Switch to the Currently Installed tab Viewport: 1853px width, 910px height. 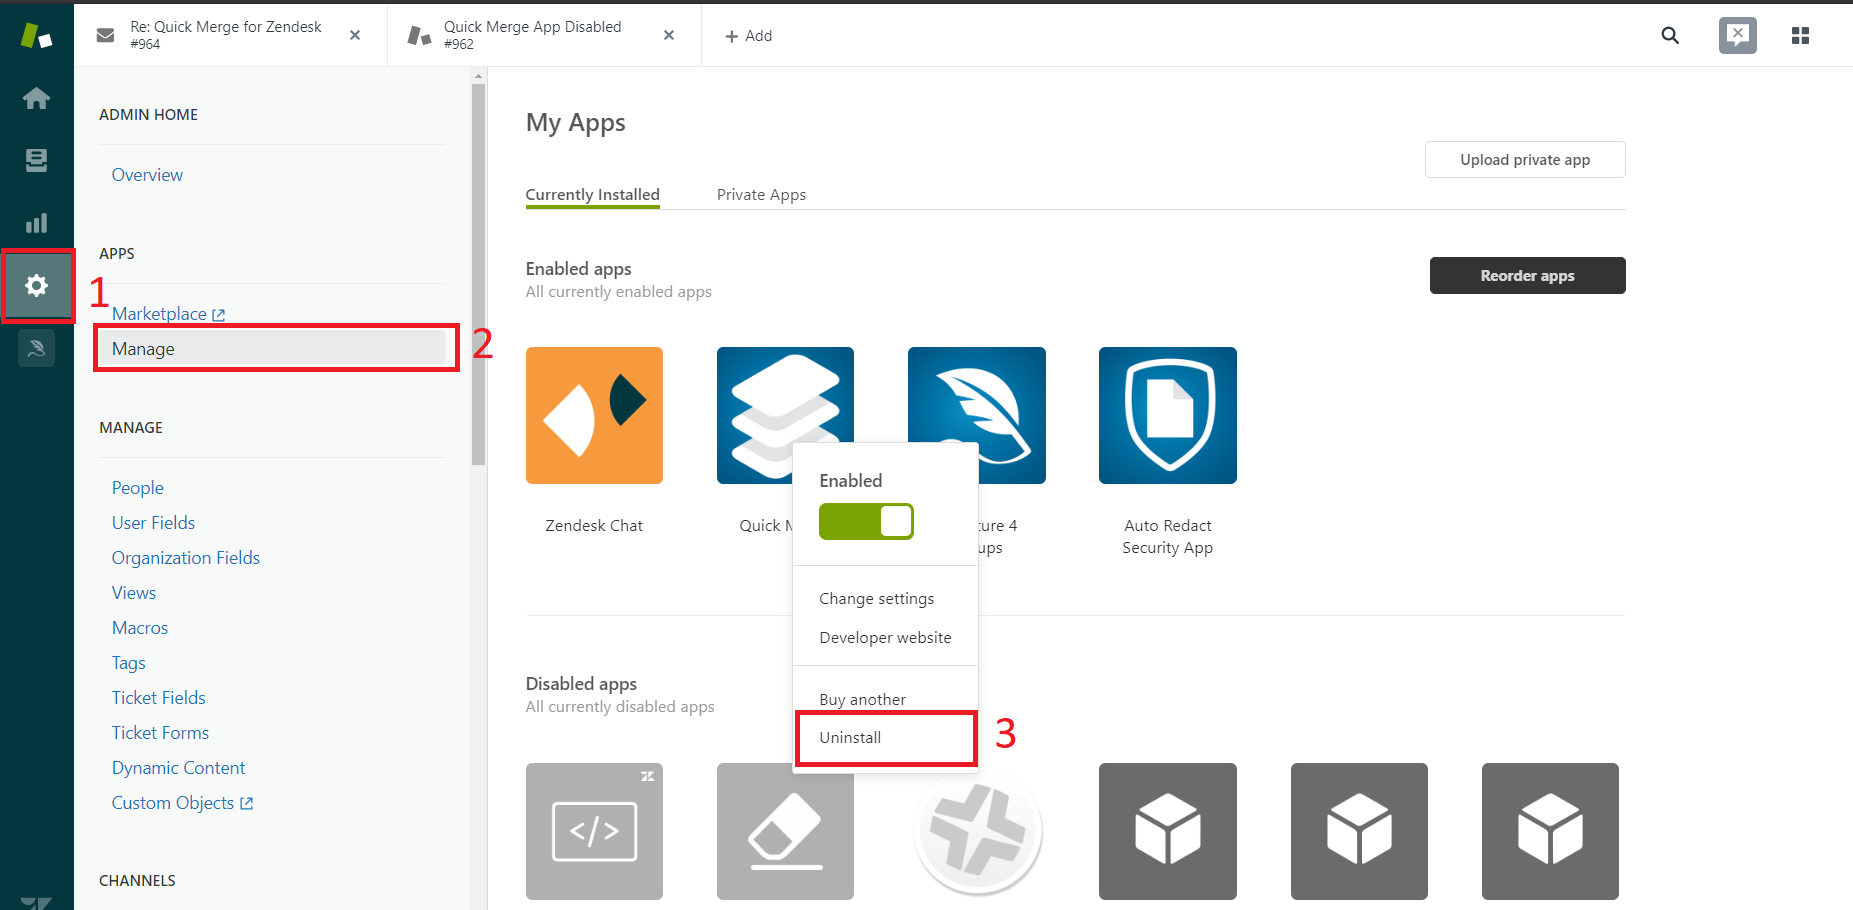tap(592, 194)
